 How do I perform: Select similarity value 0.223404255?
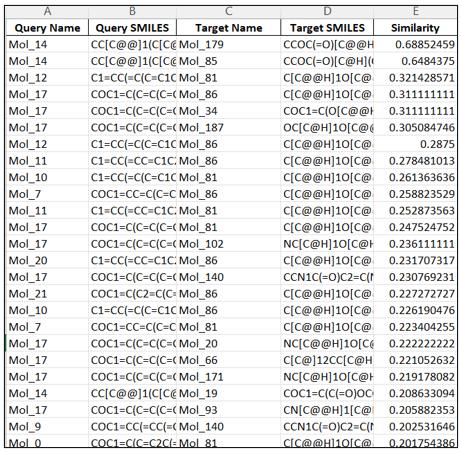[x=415, y=327]
